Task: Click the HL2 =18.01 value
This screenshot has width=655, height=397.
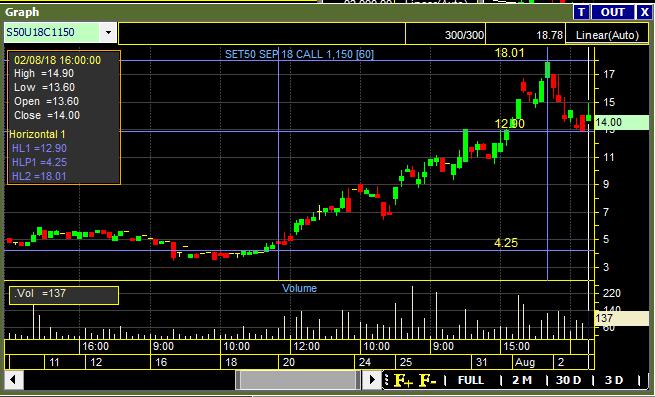Action: click(39, 176)
